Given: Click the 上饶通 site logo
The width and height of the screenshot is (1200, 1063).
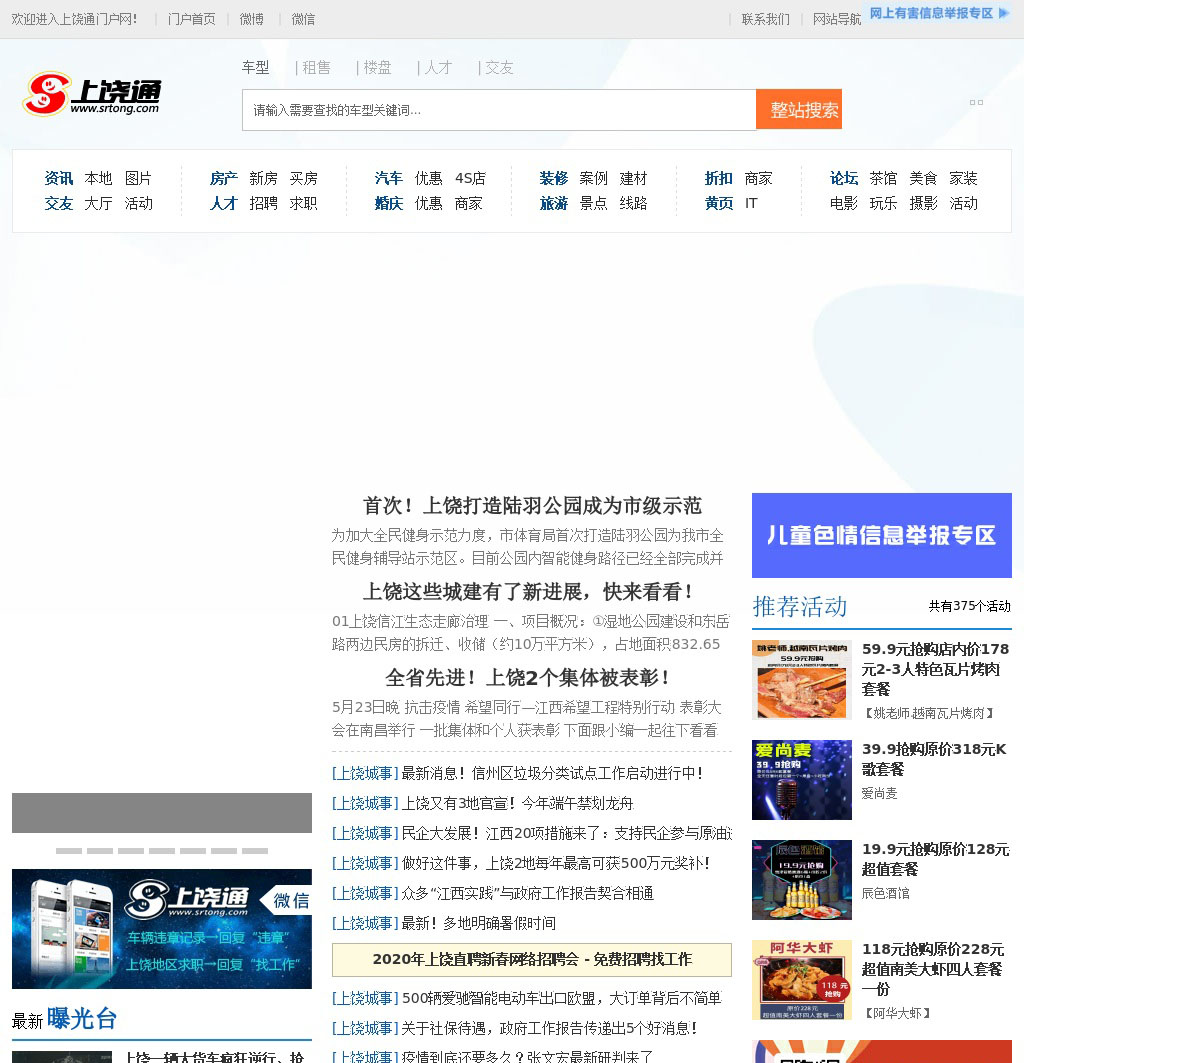Looking at the screenshot, I should tap(92, 94).
